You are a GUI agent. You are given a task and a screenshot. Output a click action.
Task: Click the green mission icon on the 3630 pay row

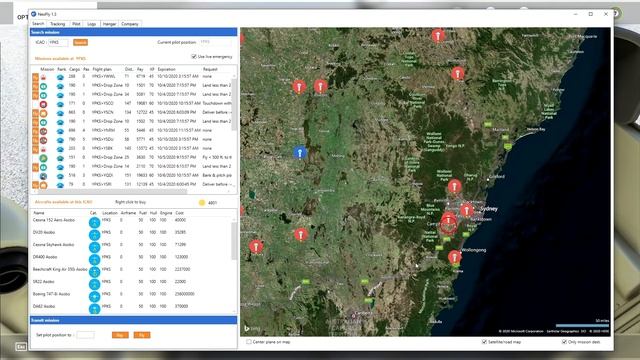click(43, 158)
